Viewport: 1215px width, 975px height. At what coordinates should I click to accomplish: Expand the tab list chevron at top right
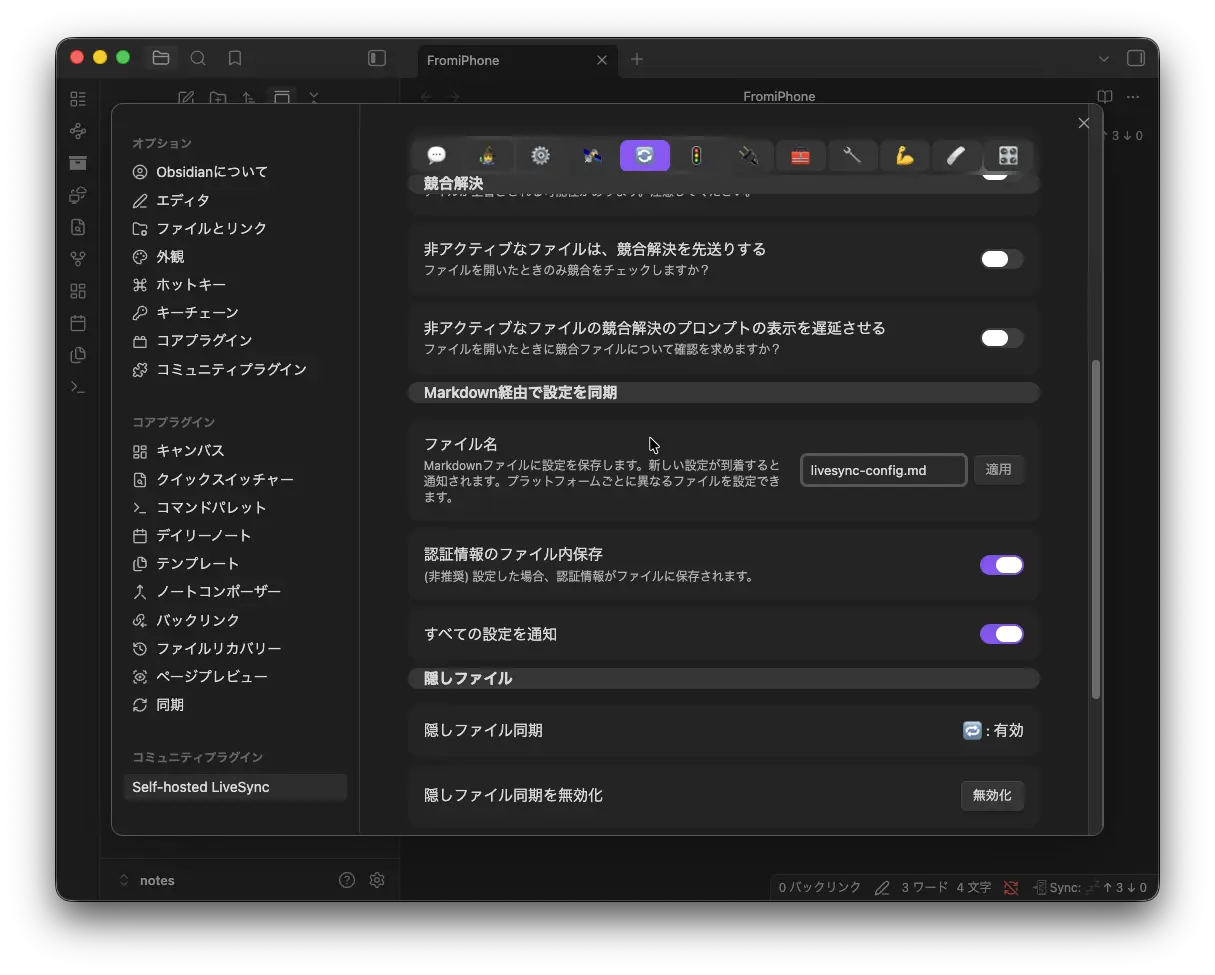[x=1104, y=59]
